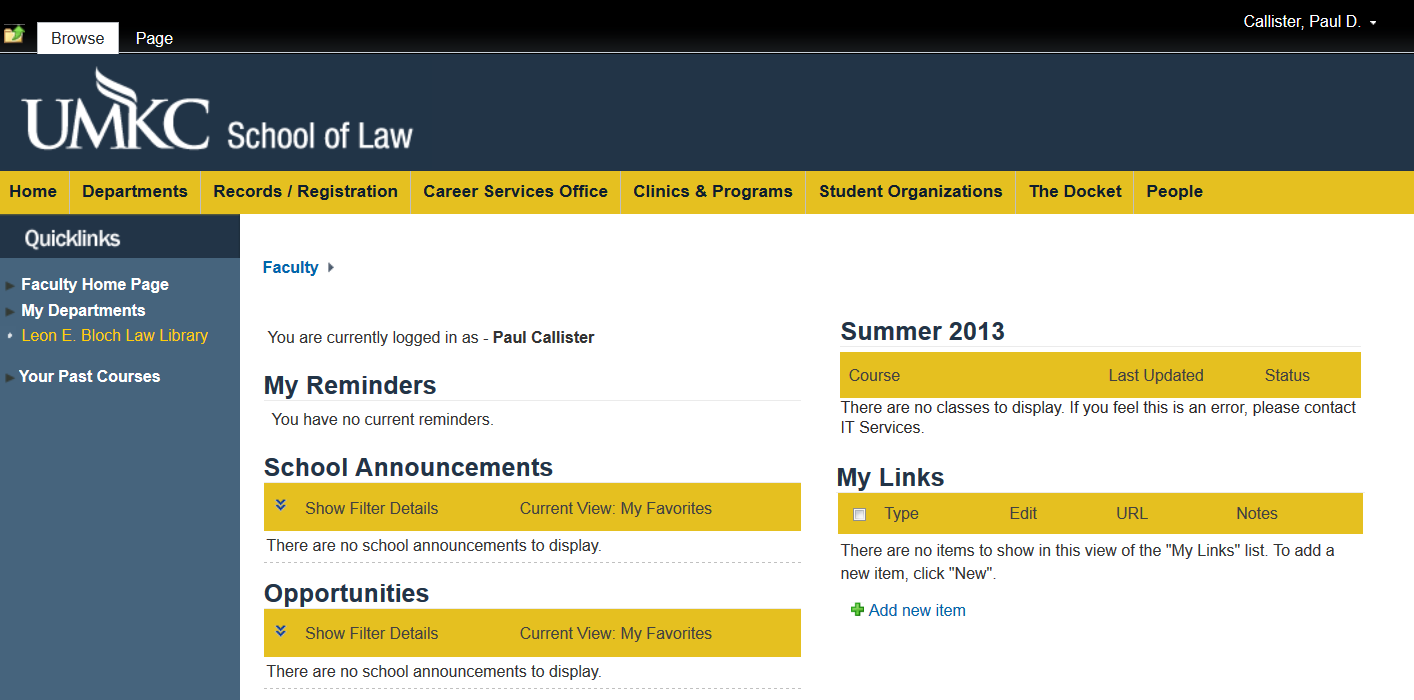
Task: Open the Departments menu item
Action: [x=135, y=192]
